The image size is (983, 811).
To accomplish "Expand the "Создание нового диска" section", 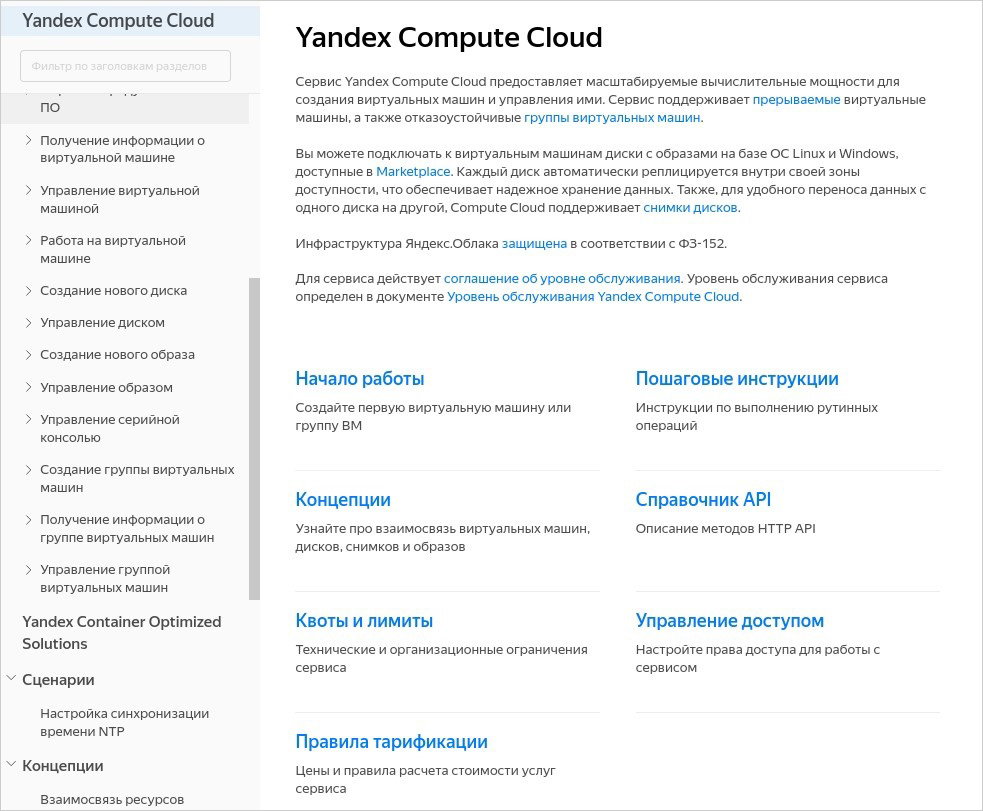I will coord(113,290).
